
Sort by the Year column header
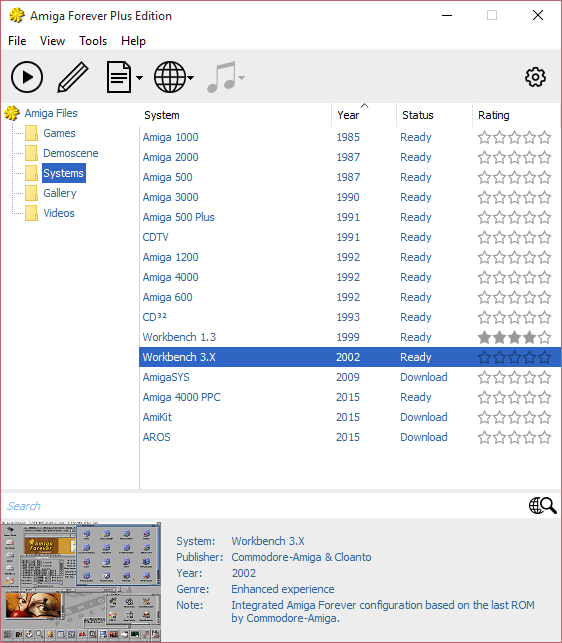pyautogui.click(x=364, y=115)
